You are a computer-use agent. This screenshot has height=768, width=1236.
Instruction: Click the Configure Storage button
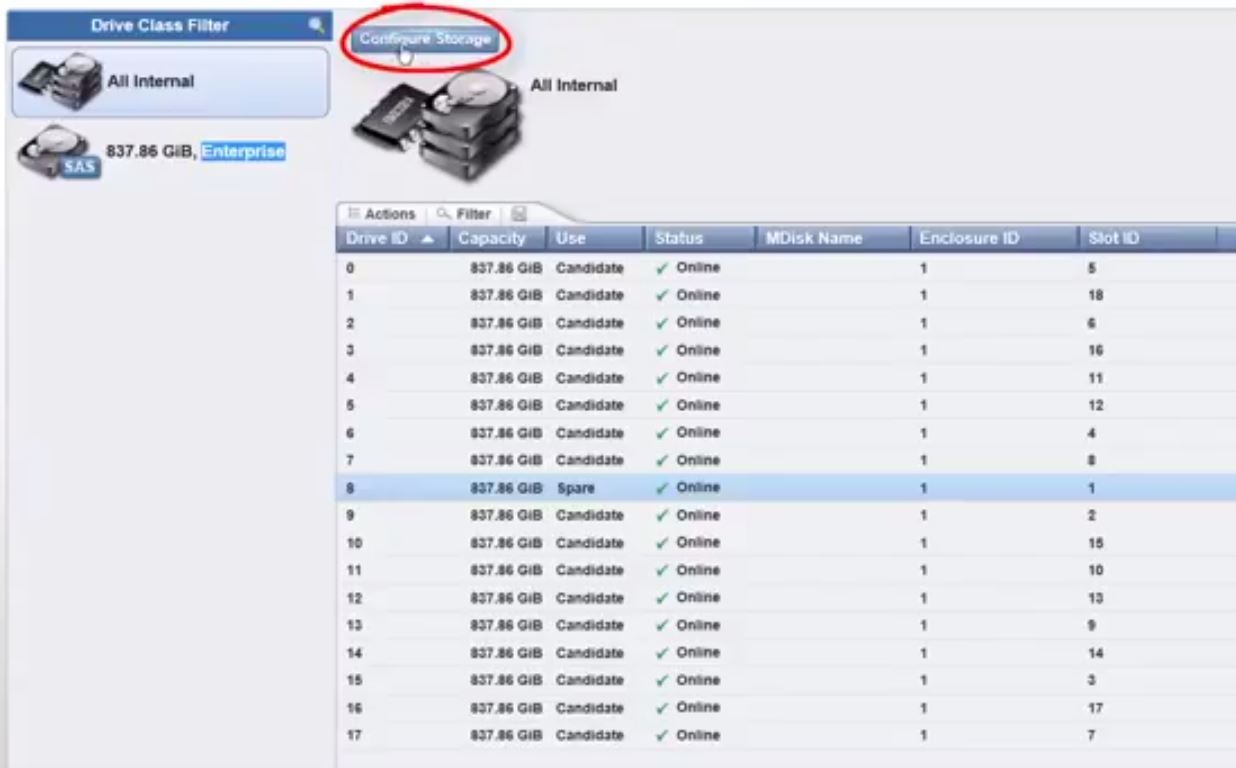(425, 39)
